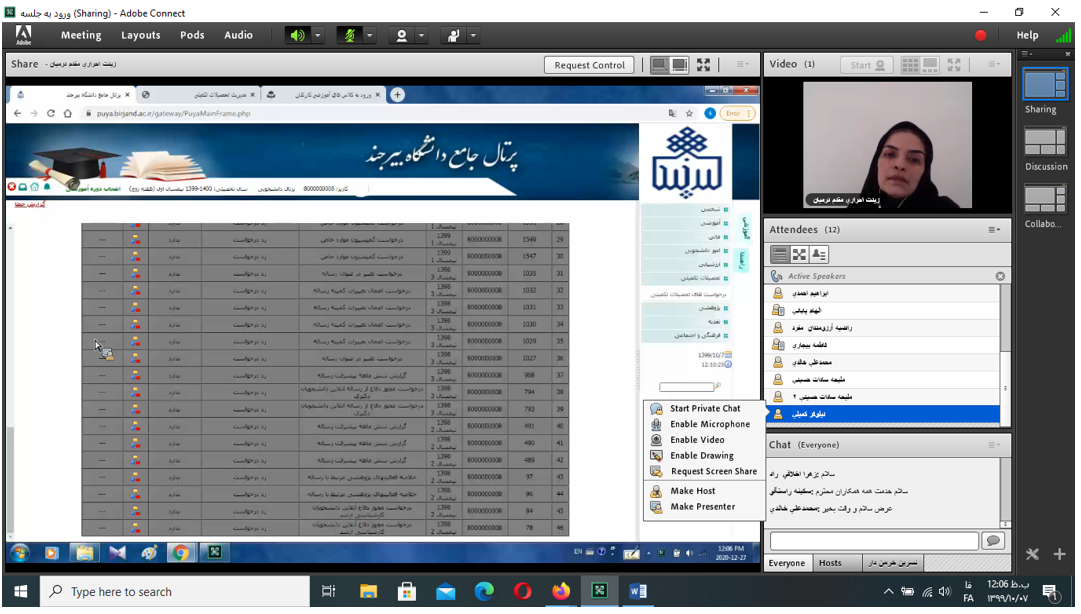
Task: Open Word from the taskbar
Action: click(638, 591)
